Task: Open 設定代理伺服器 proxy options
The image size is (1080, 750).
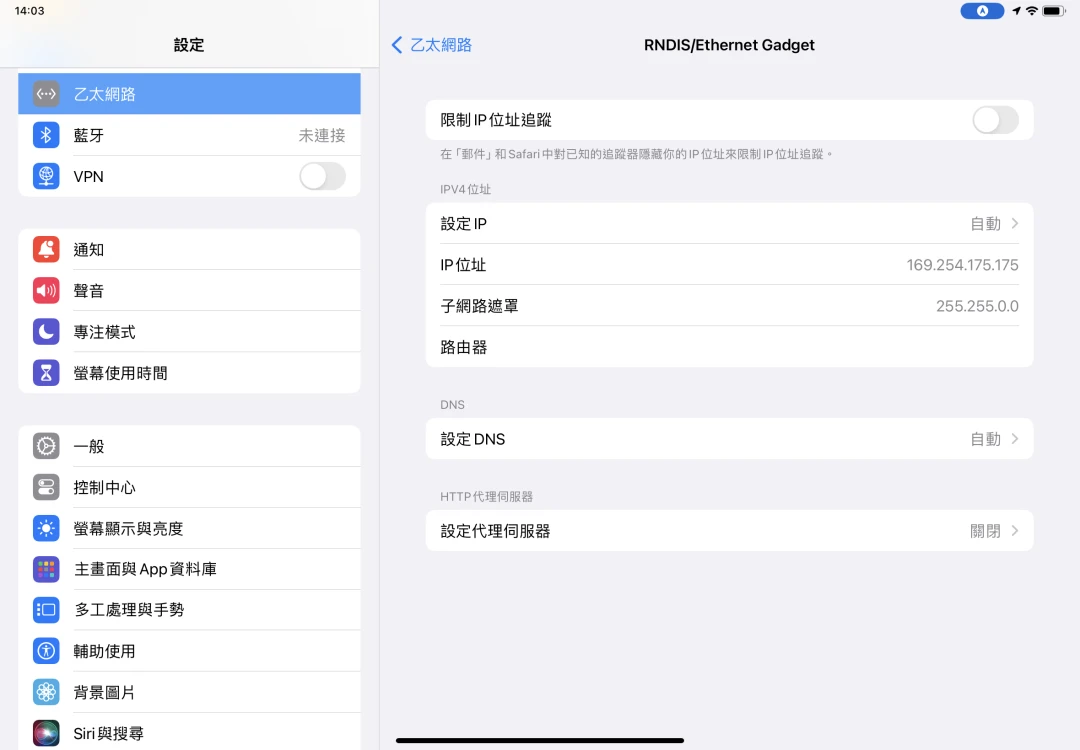Action: point(729,531)
